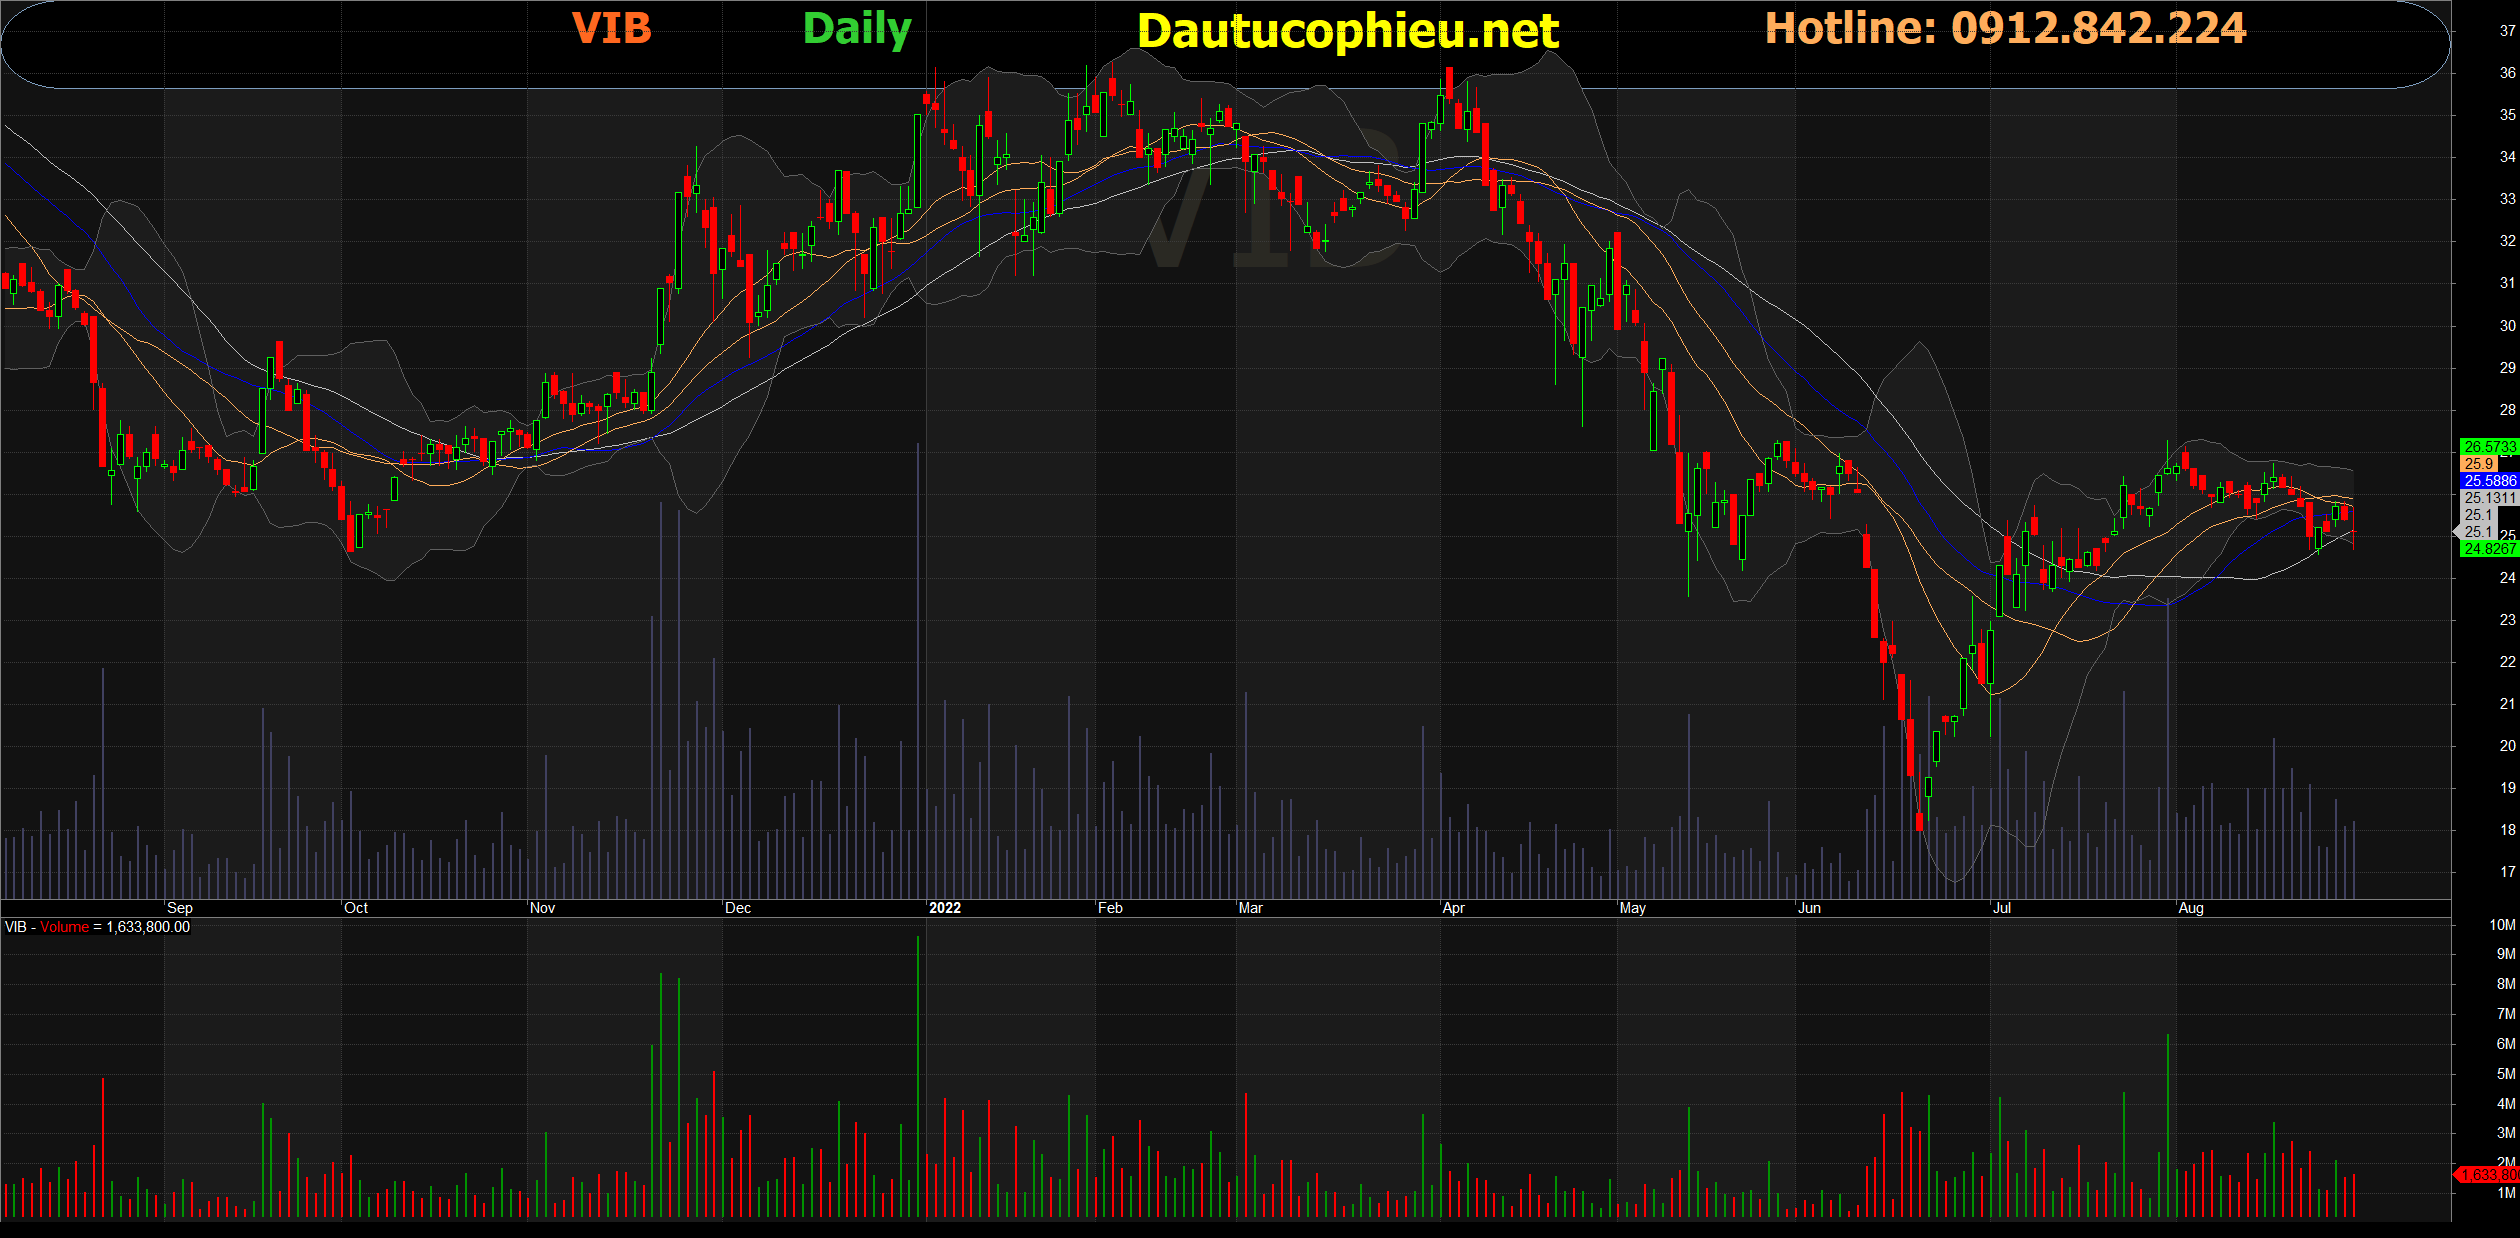2520x1238 pixels.
Task: Click the green 26.5733 upper band price tag
Action: tap(2489, 447)
